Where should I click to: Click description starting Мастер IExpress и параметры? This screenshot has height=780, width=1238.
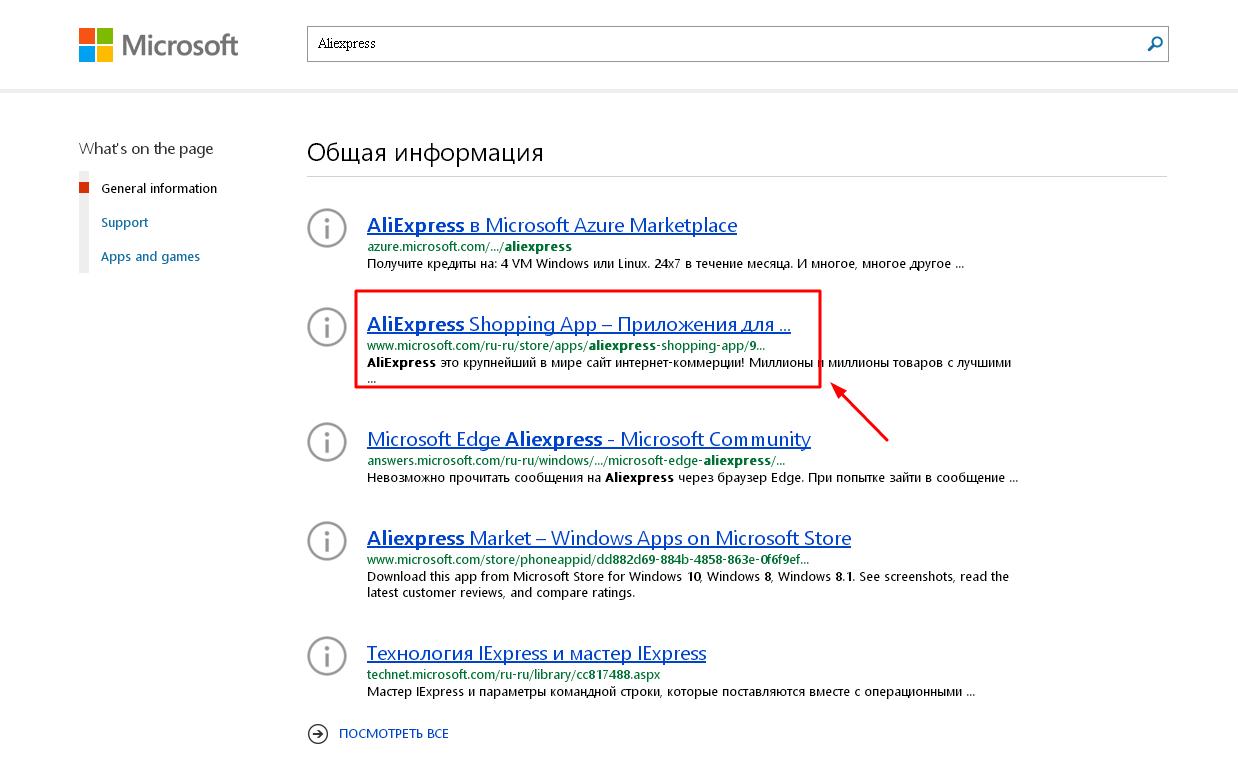[670, 691]
